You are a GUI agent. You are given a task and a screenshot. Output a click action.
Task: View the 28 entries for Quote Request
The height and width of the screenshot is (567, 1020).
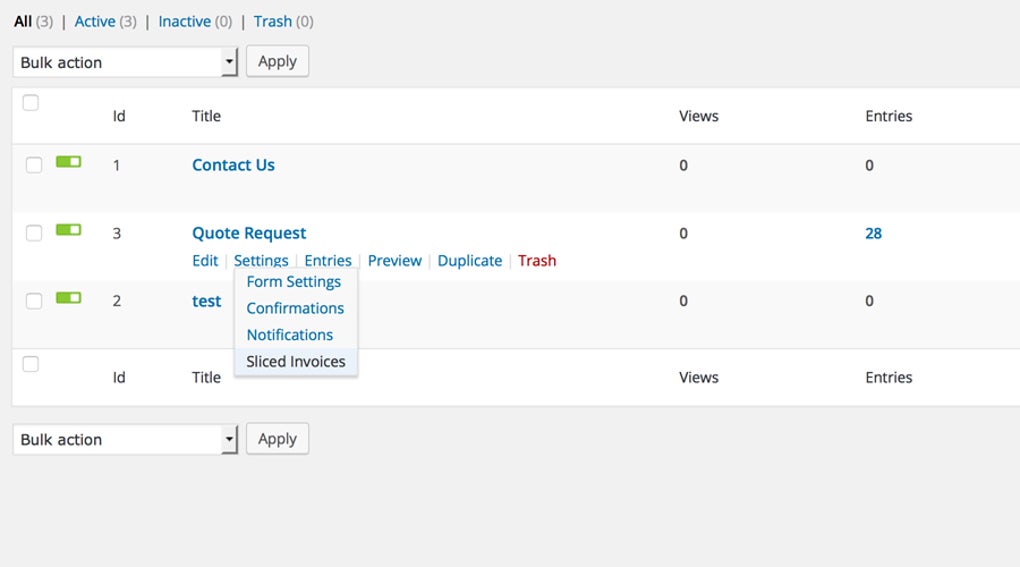[x=873, y=233]
